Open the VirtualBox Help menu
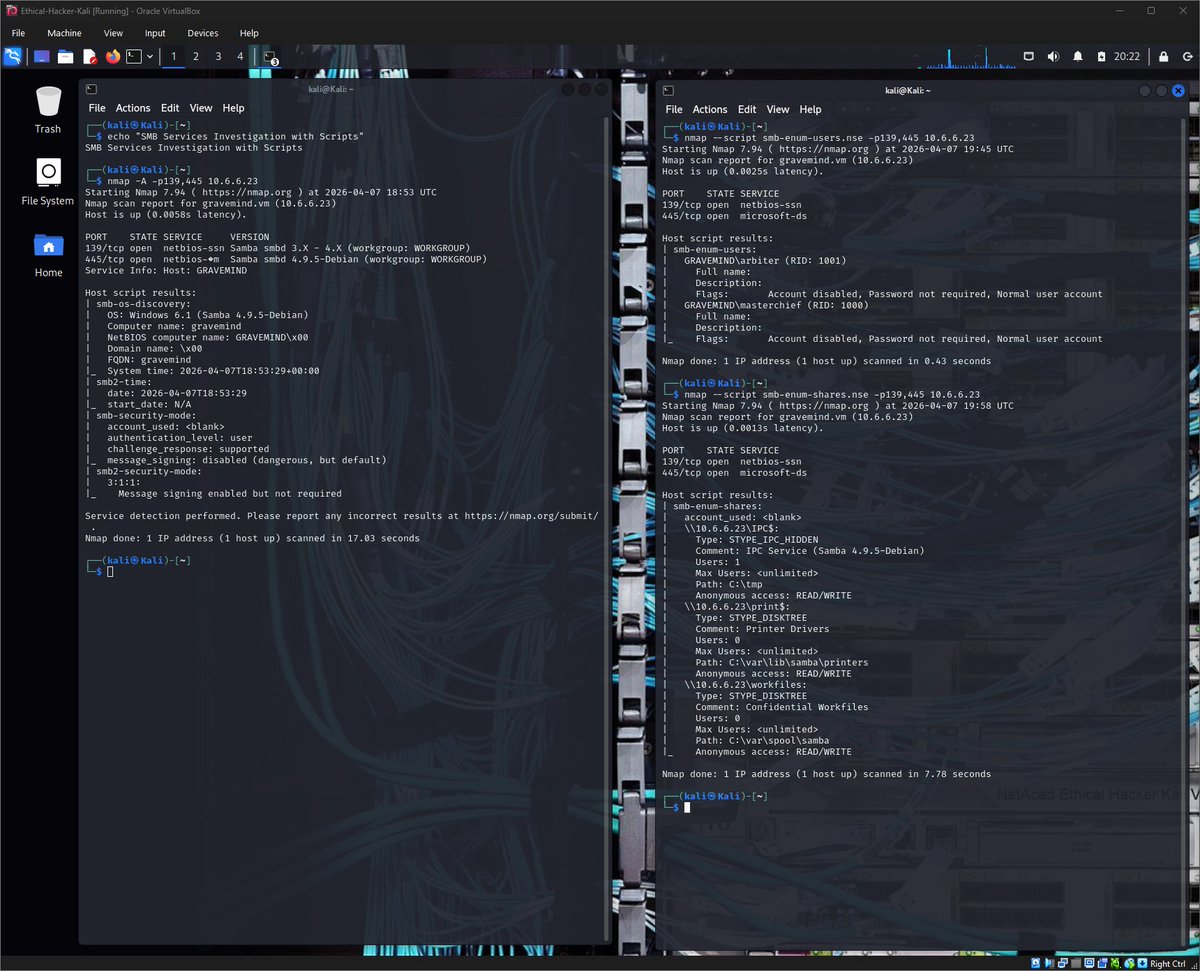 pos(249,33)
